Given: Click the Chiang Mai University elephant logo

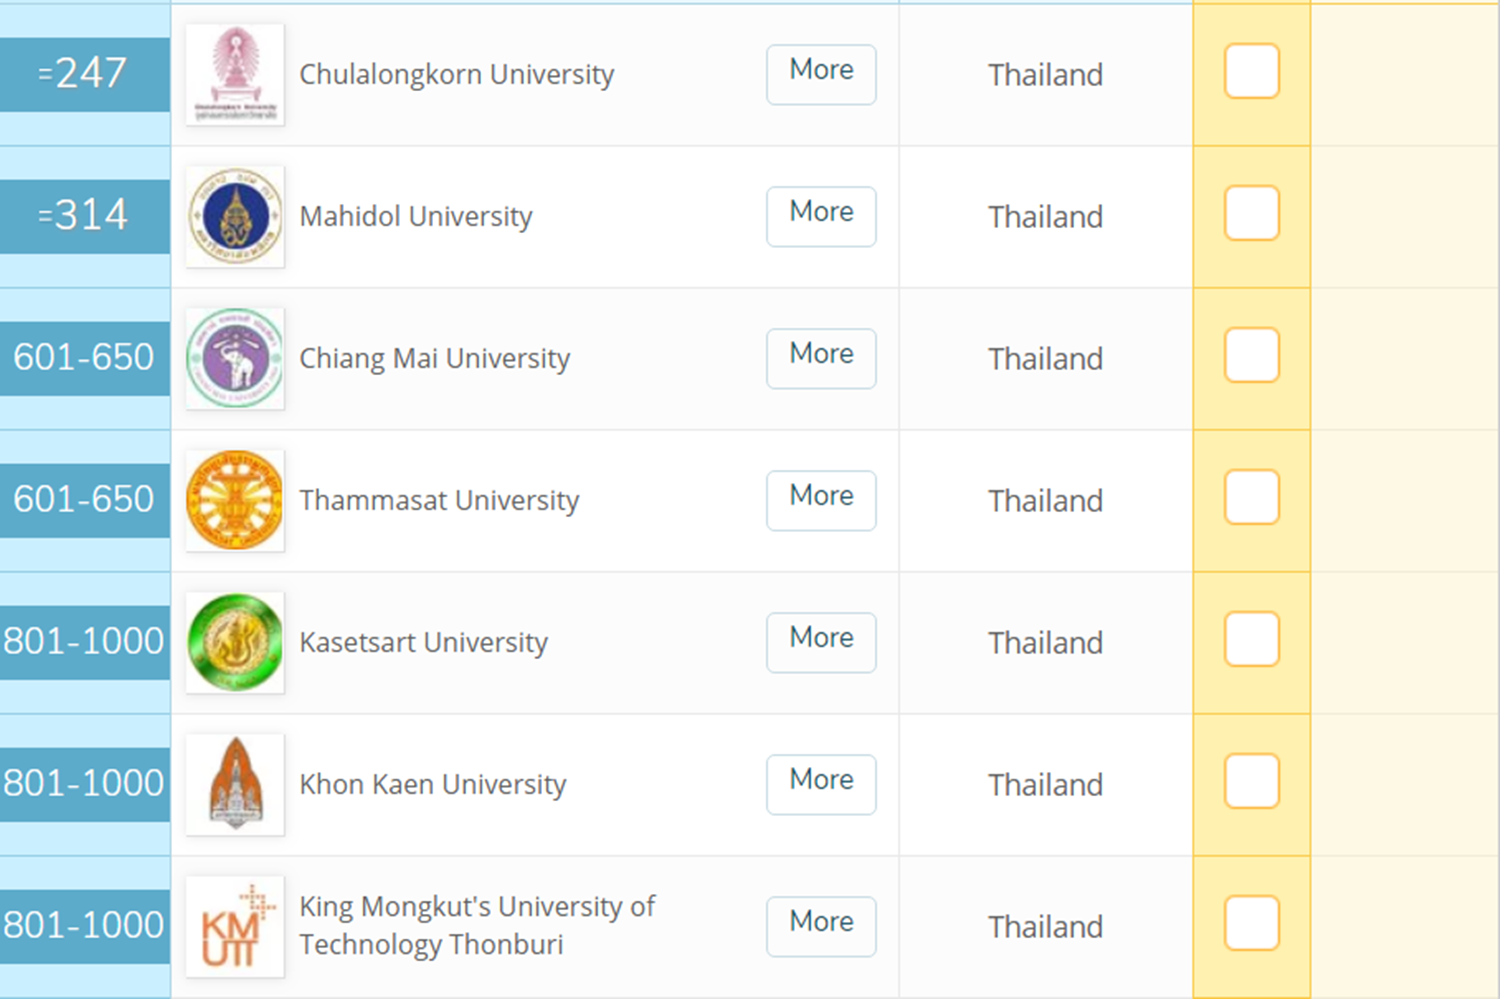Looking at the screenshot, I should (235, 359).
